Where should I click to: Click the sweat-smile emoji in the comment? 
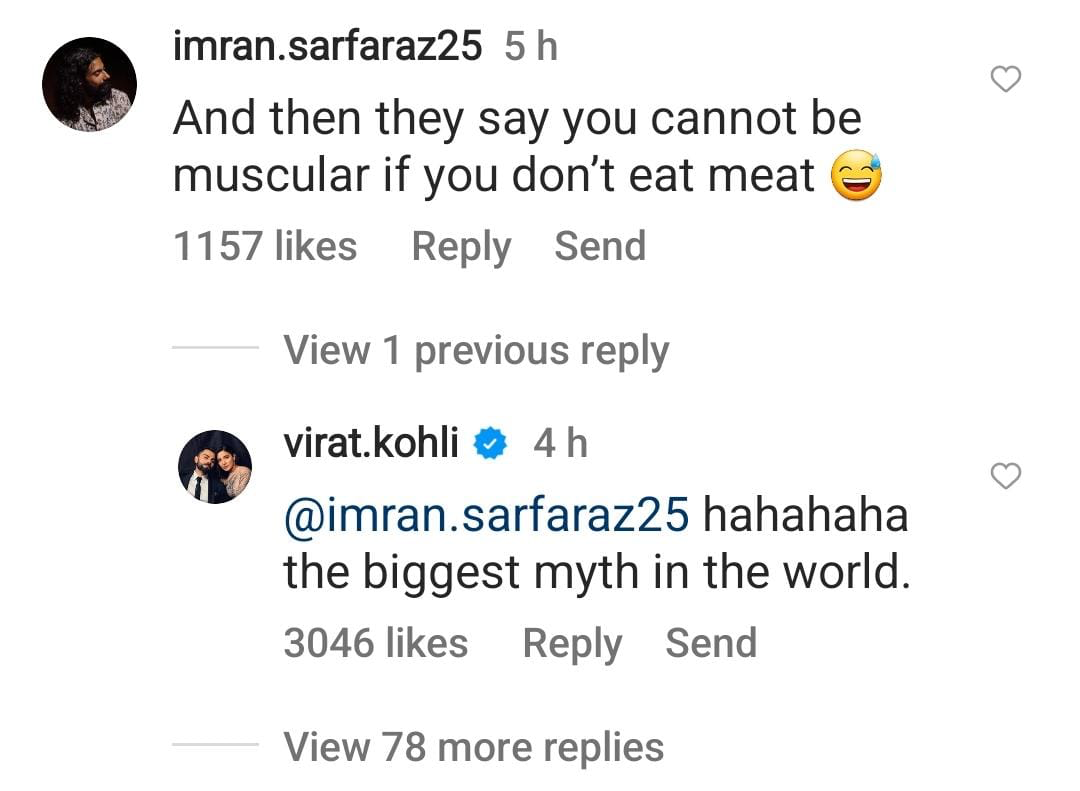(x=857, y=176)
